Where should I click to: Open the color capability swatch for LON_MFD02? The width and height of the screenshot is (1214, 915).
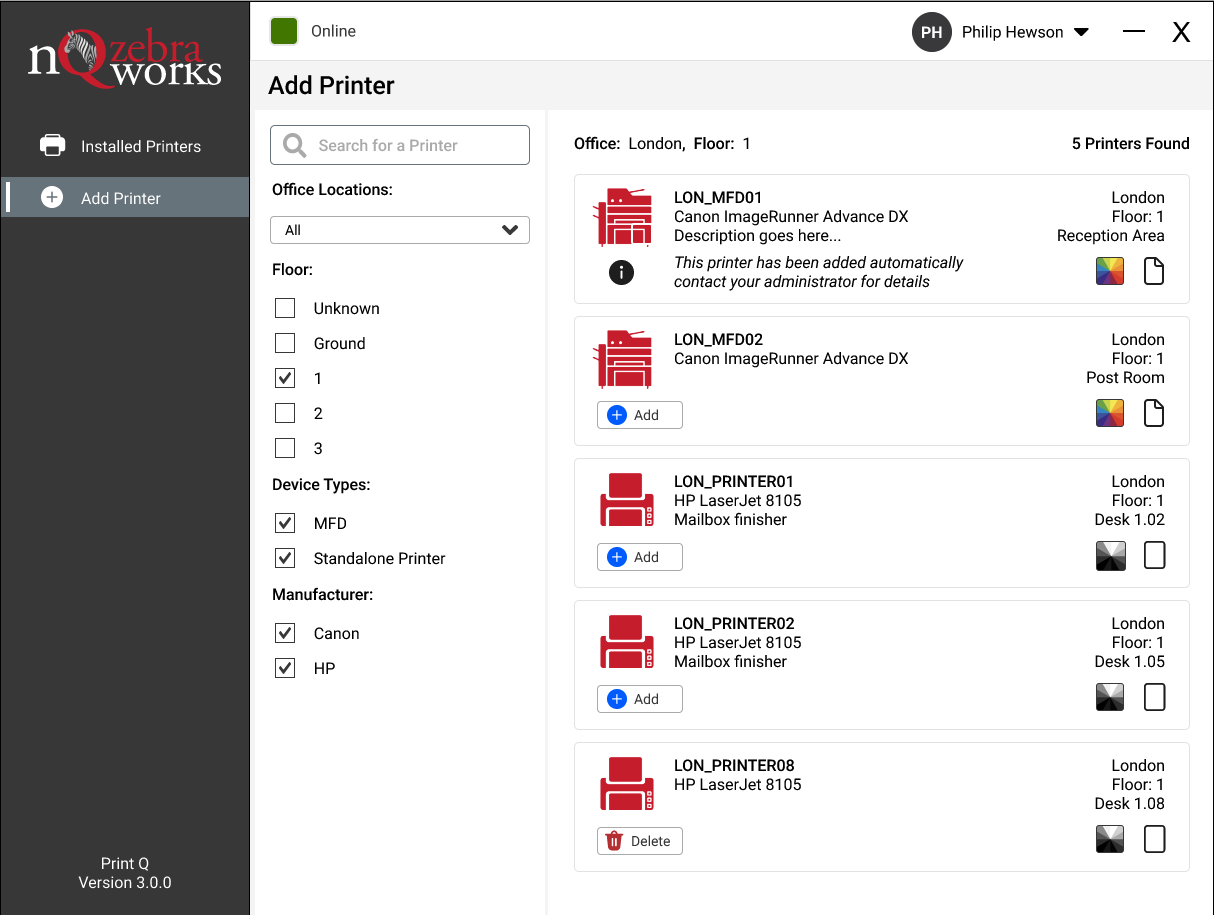[1110, 413]
